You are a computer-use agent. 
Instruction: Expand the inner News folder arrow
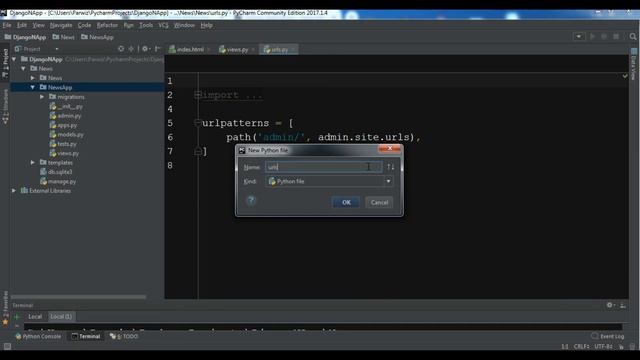coord(33,78)
